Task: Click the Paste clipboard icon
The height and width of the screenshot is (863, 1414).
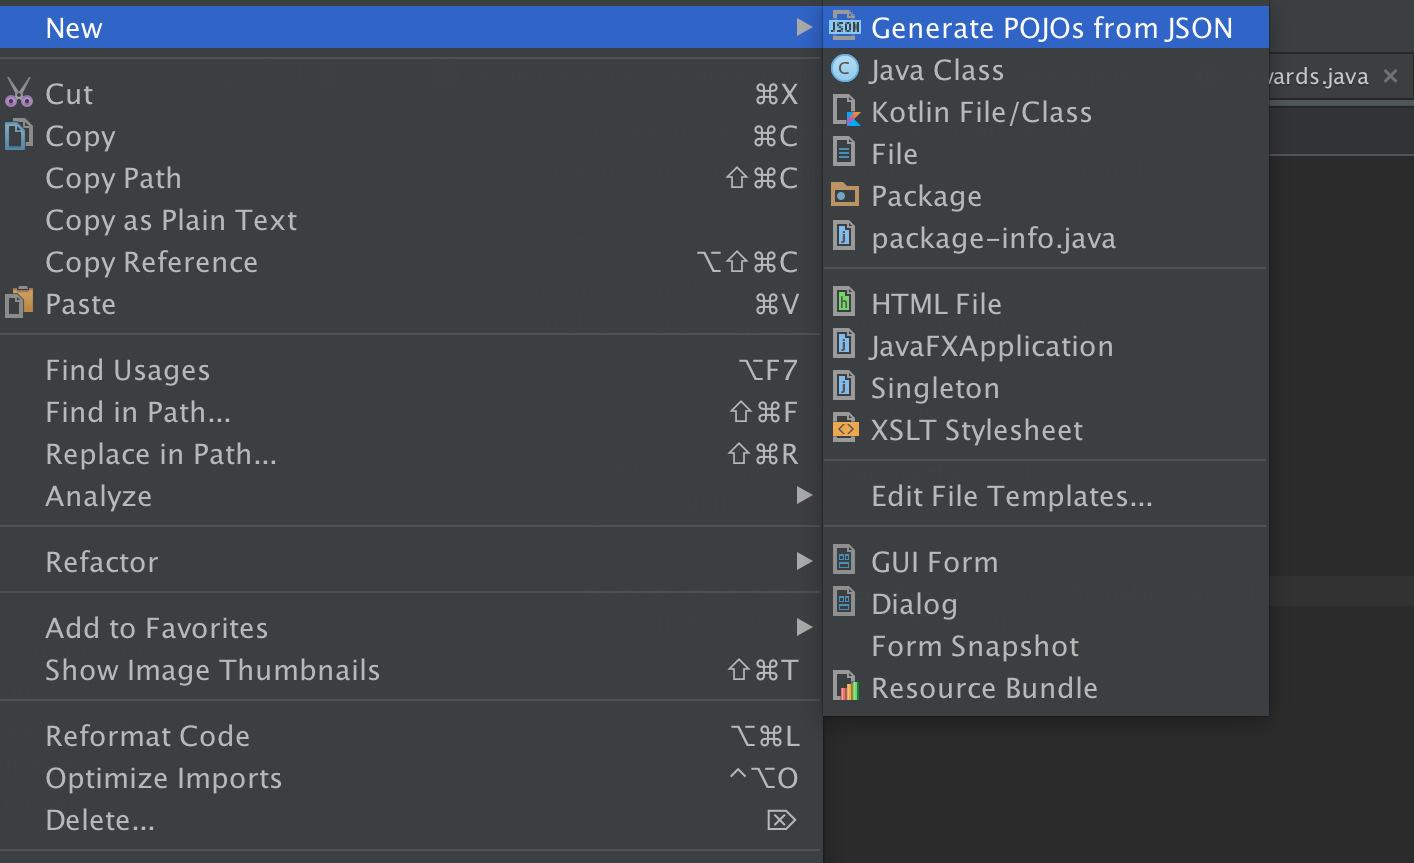Action: coord(19,303)
